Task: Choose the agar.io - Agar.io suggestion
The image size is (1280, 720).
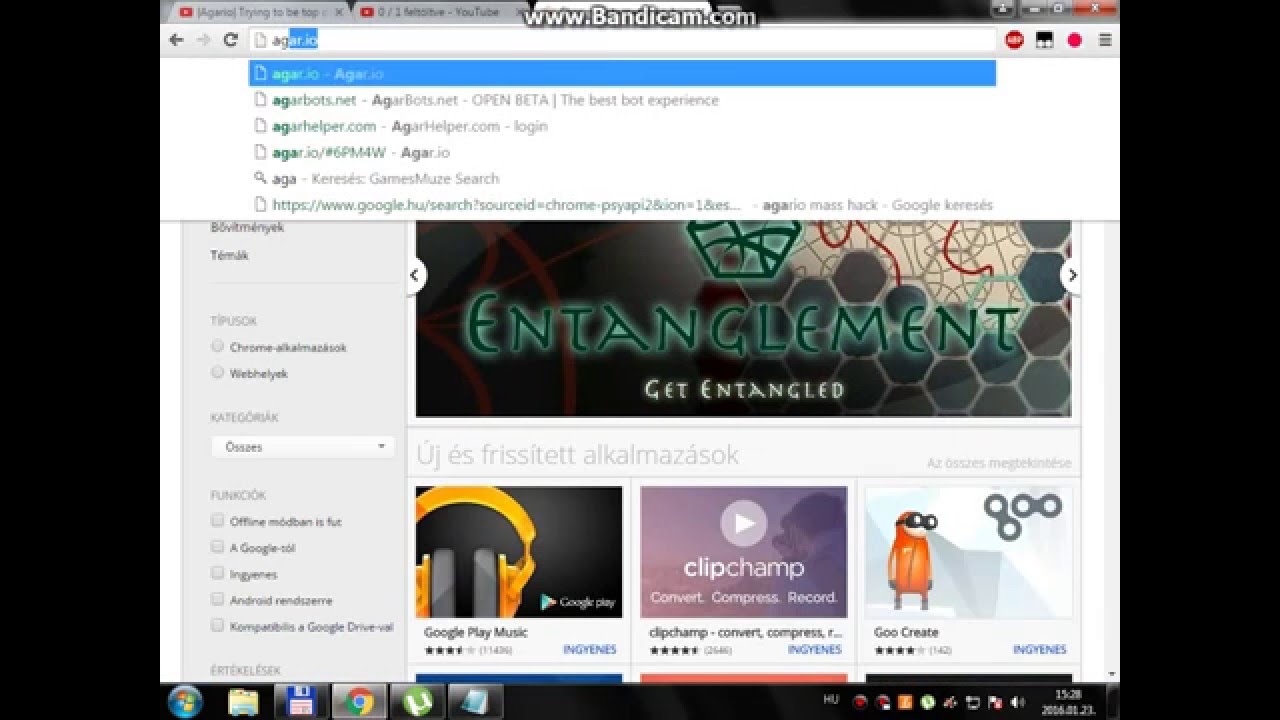Action: point(622,73)
